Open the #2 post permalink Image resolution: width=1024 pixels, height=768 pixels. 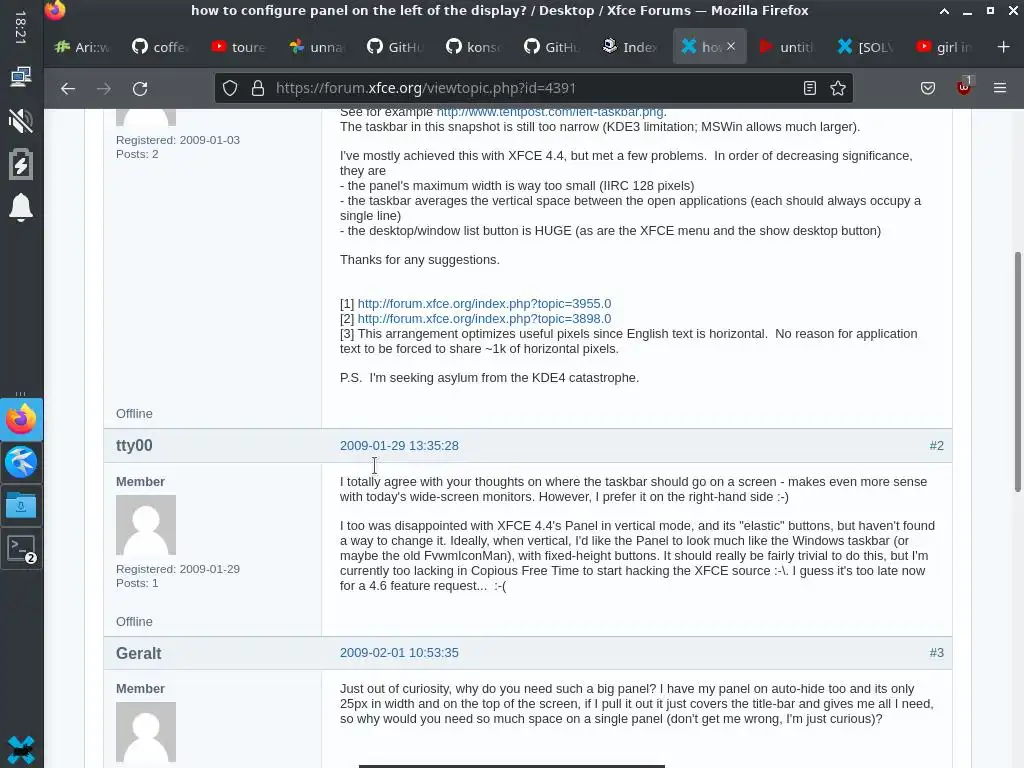tap(936, 446)
